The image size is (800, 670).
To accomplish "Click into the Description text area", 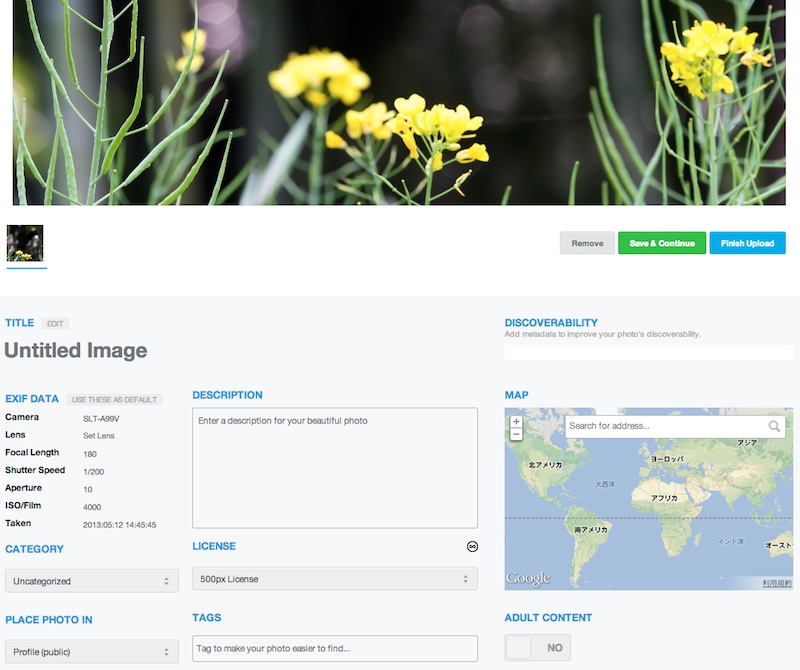I will pyautogui.click(x=334, y=467).
